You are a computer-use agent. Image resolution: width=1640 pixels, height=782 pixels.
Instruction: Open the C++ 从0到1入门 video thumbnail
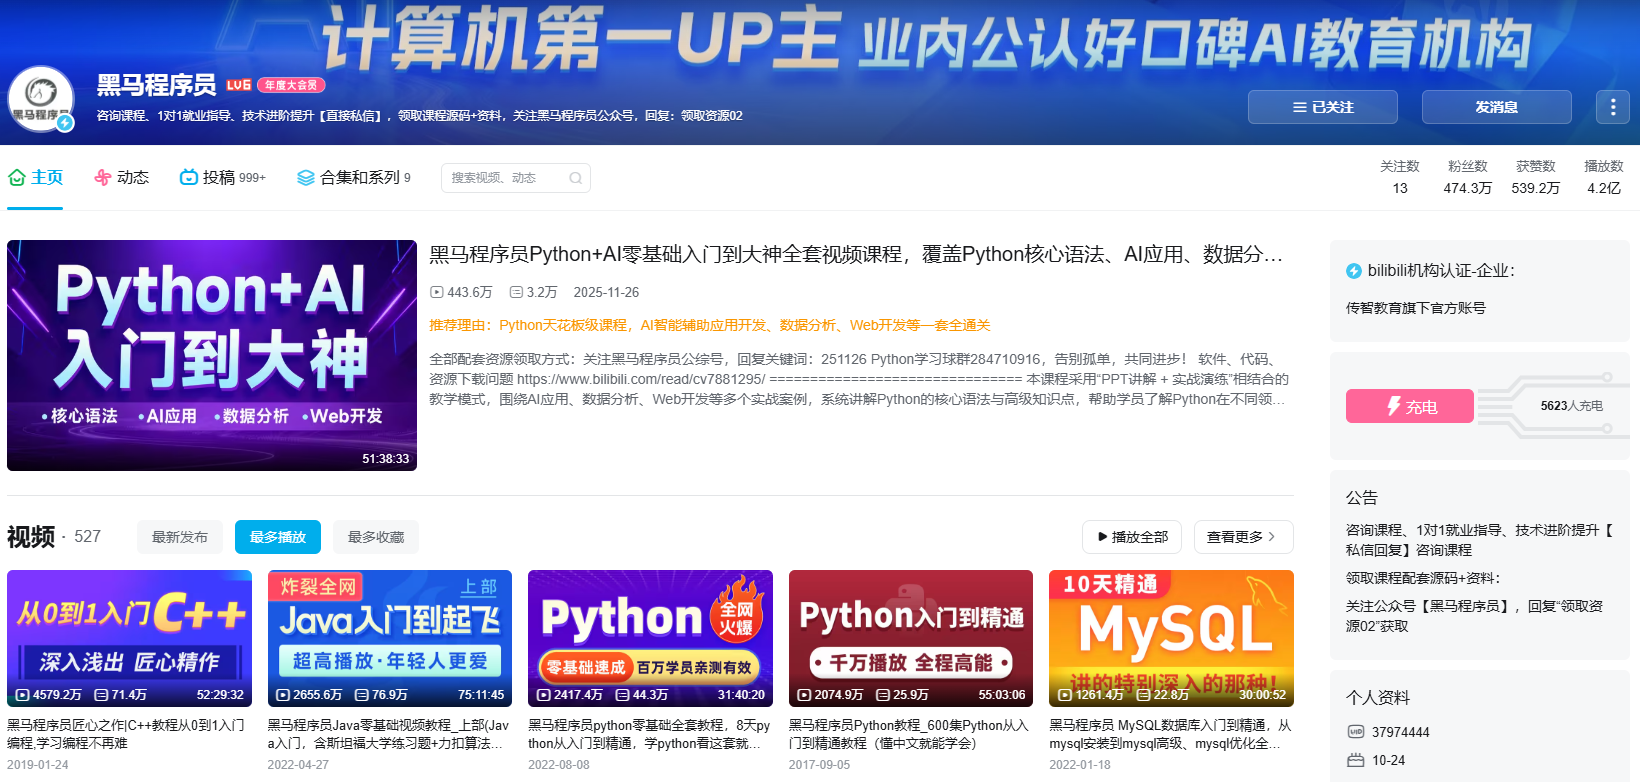[x=129, y=638]
